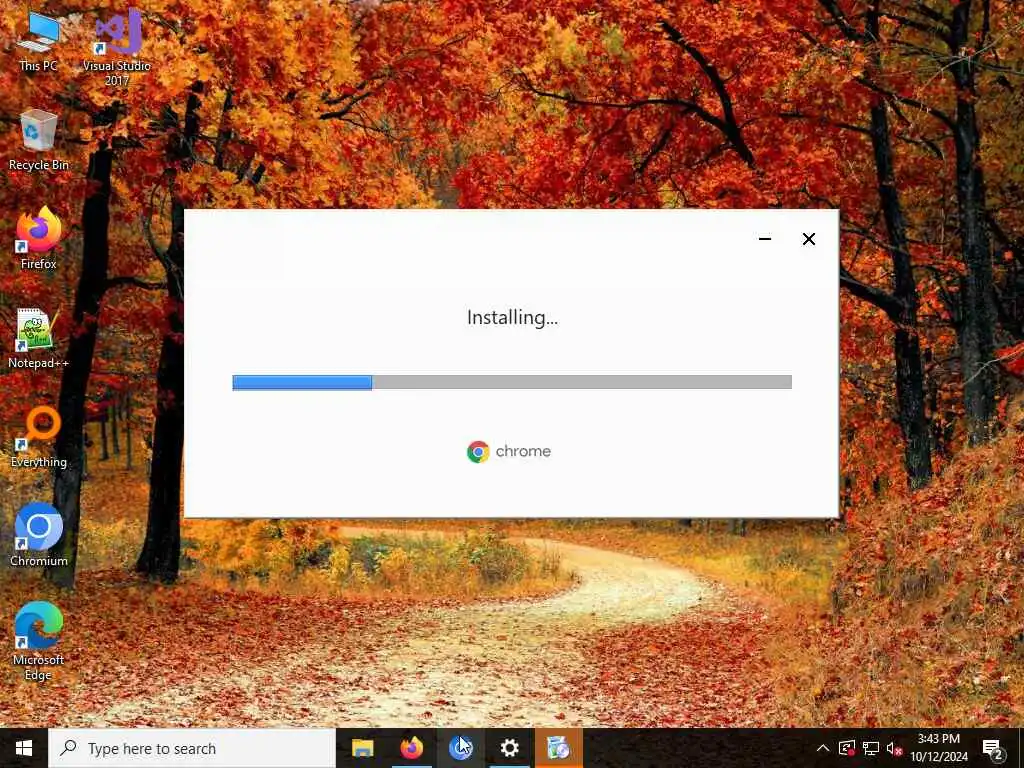Viewport: 1024px width, 768px height.
Task: Select the Recycle Bin desktop icon
Action: (39, 140)
